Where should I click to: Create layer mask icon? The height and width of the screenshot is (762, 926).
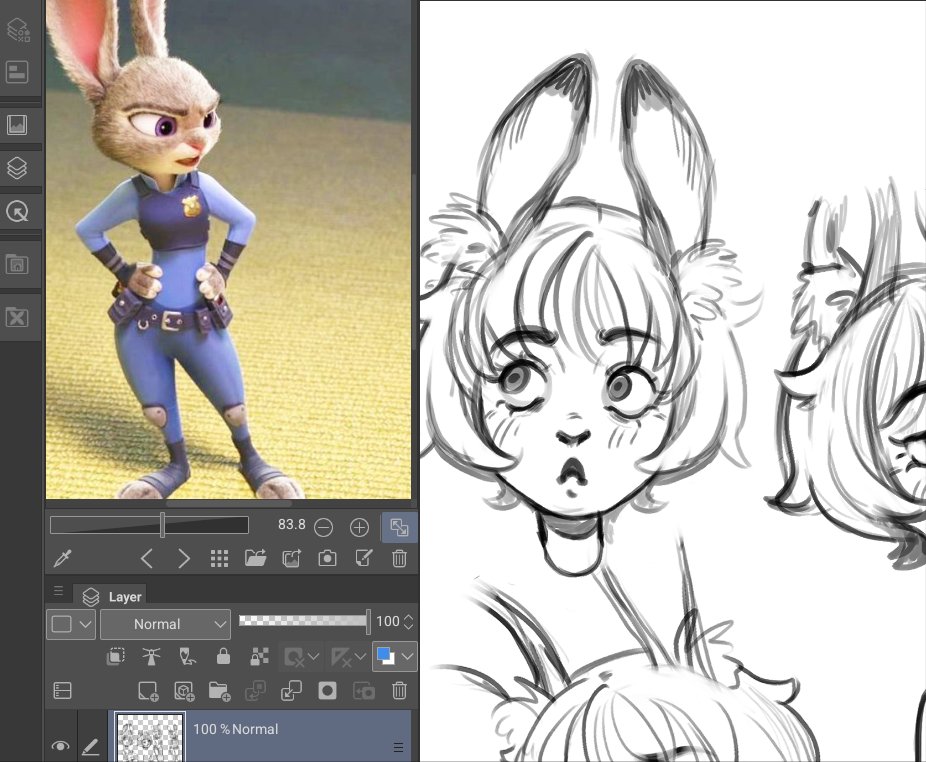[327, 691]
